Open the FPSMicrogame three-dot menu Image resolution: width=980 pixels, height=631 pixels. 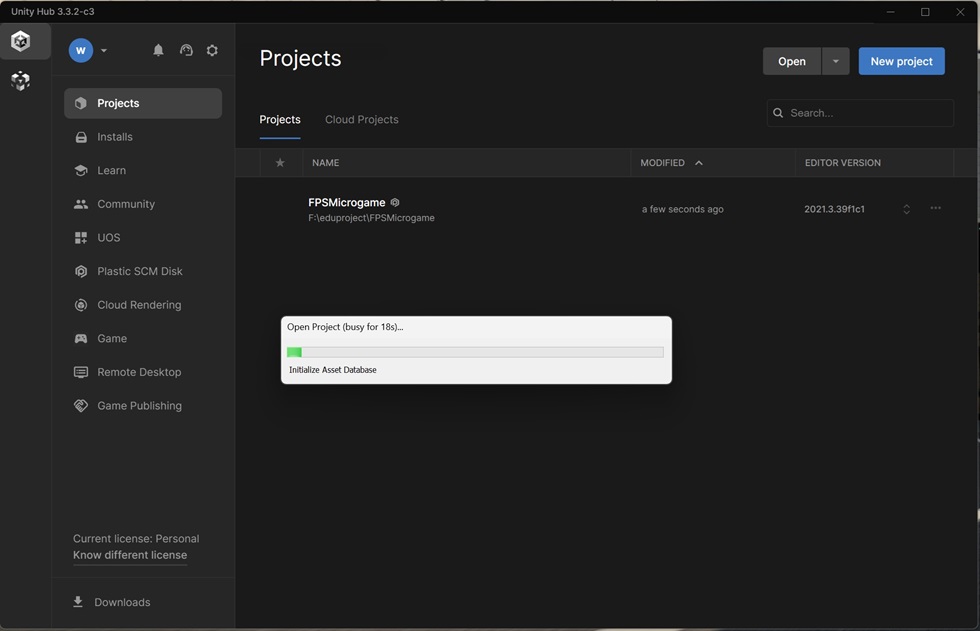[x=936, y=208]
